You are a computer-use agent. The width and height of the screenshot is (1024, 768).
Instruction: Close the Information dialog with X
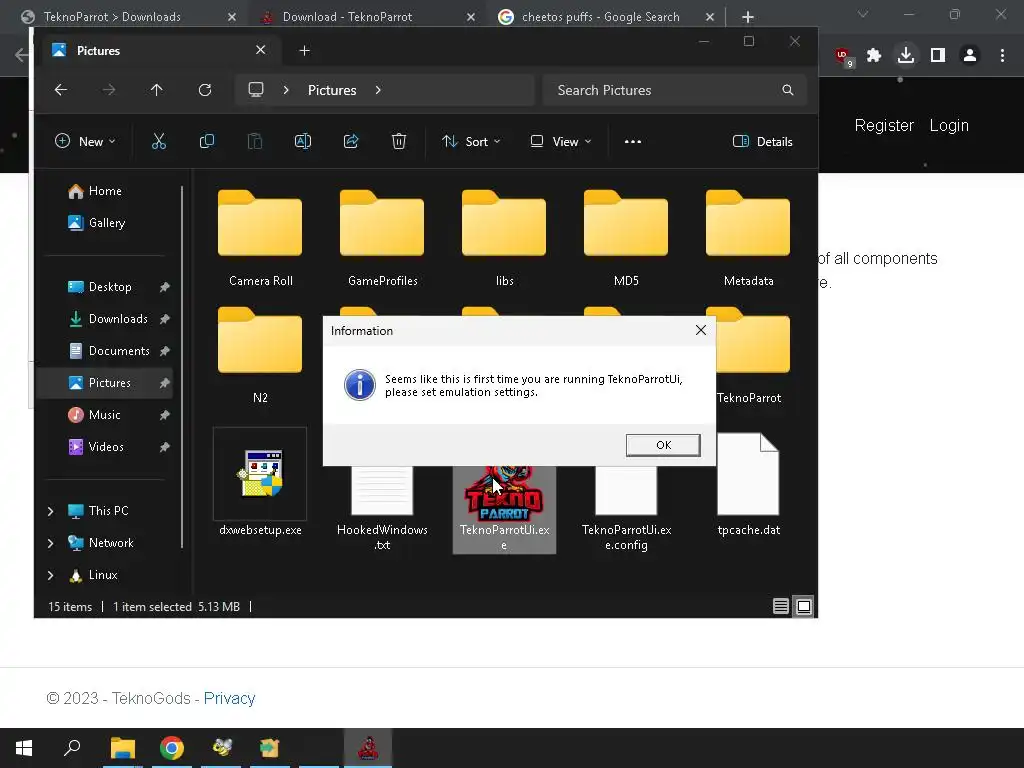701,330
